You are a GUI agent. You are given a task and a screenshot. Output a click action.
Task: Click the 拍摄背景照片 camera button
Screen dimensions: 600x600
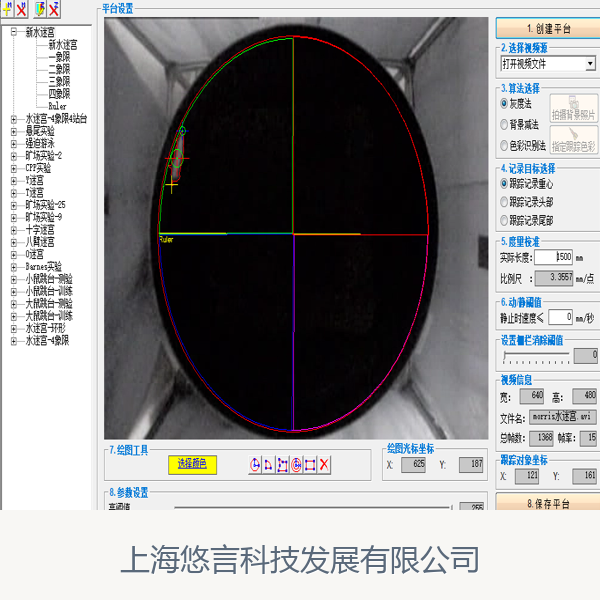click(573, 109)
